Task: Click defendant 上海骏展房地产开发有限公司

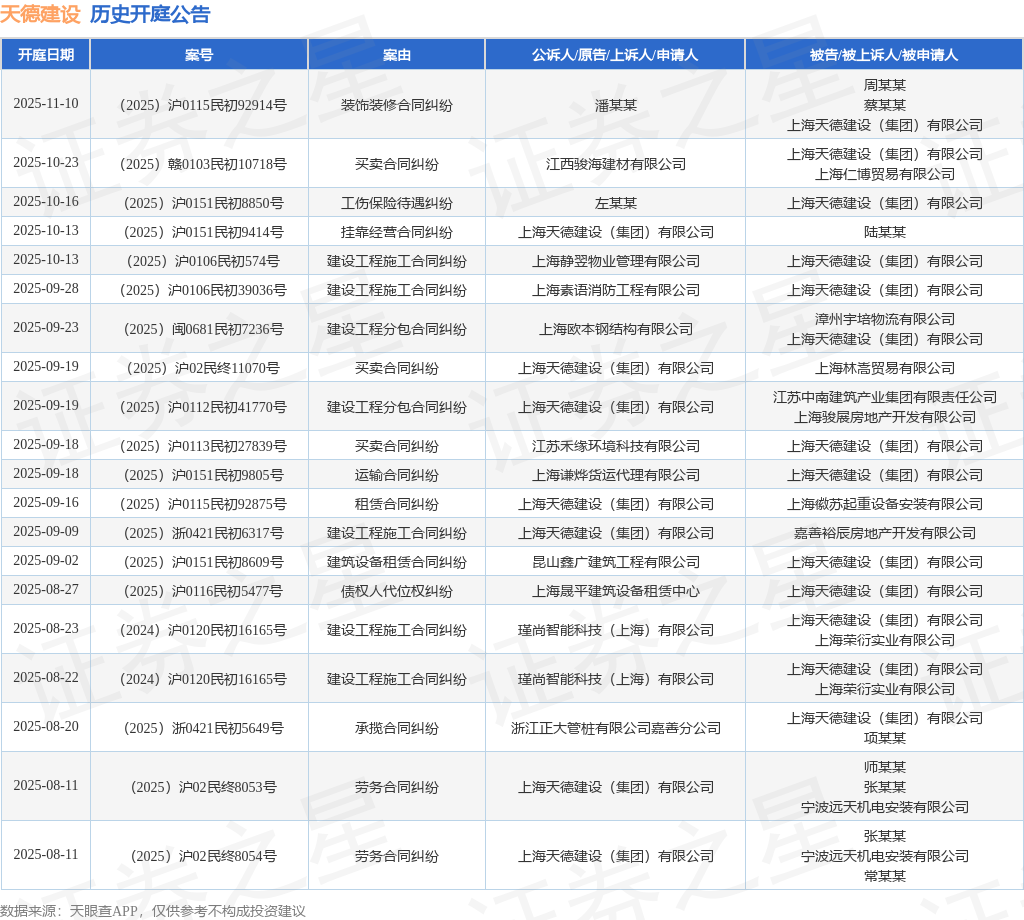Action: (884, 417)
